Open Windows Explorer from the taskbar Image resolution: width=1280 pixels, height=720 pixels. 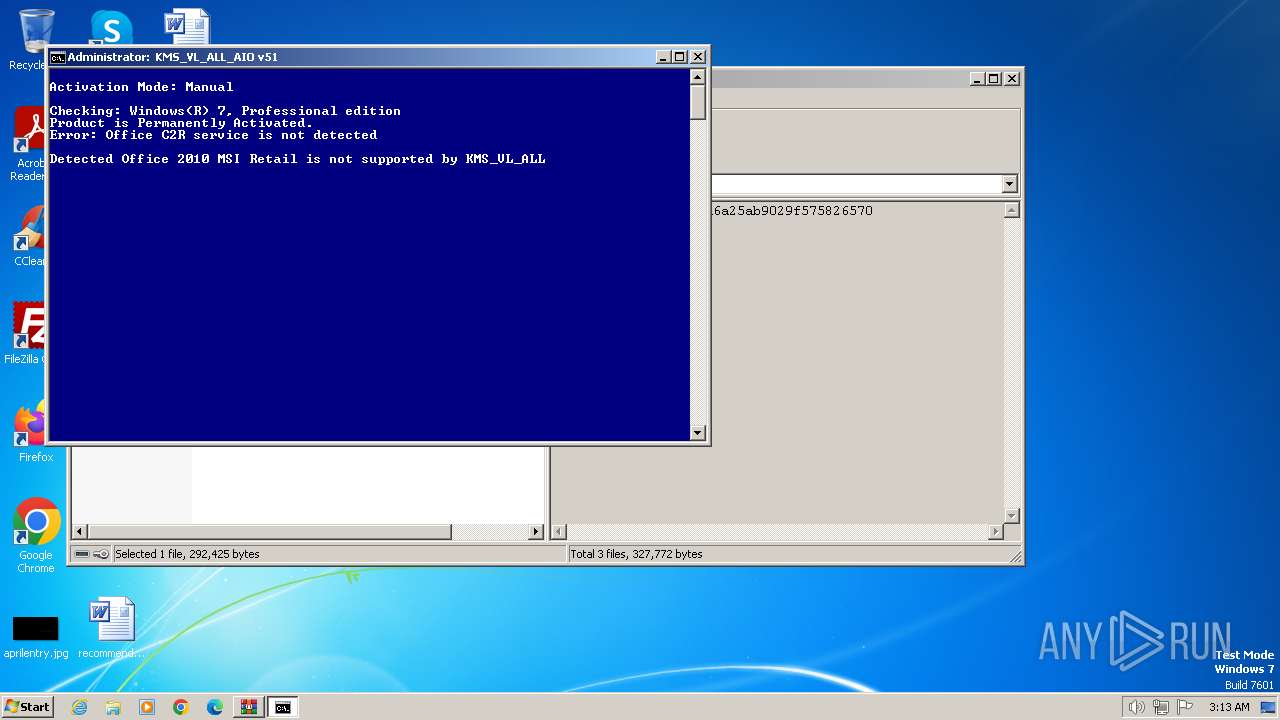tap(113, 707)
